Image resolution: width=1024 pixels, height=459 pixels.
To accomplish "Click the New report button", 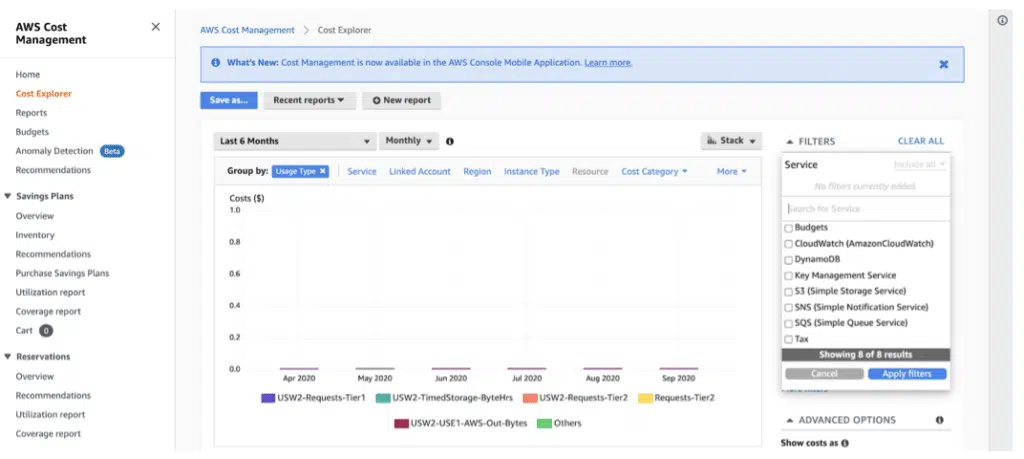I will (x=402, y=101).
